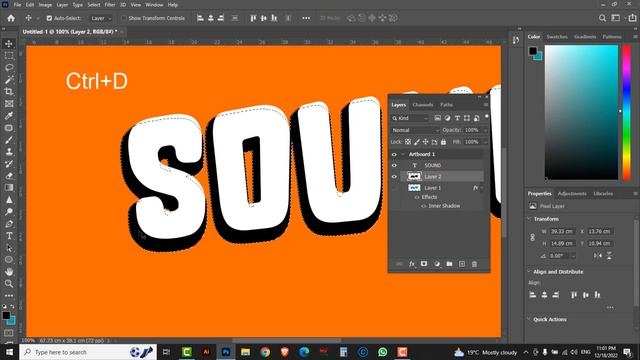
Task: Select the Magic Wand tool
Action: pyautogui.click(x=9, y=80)
